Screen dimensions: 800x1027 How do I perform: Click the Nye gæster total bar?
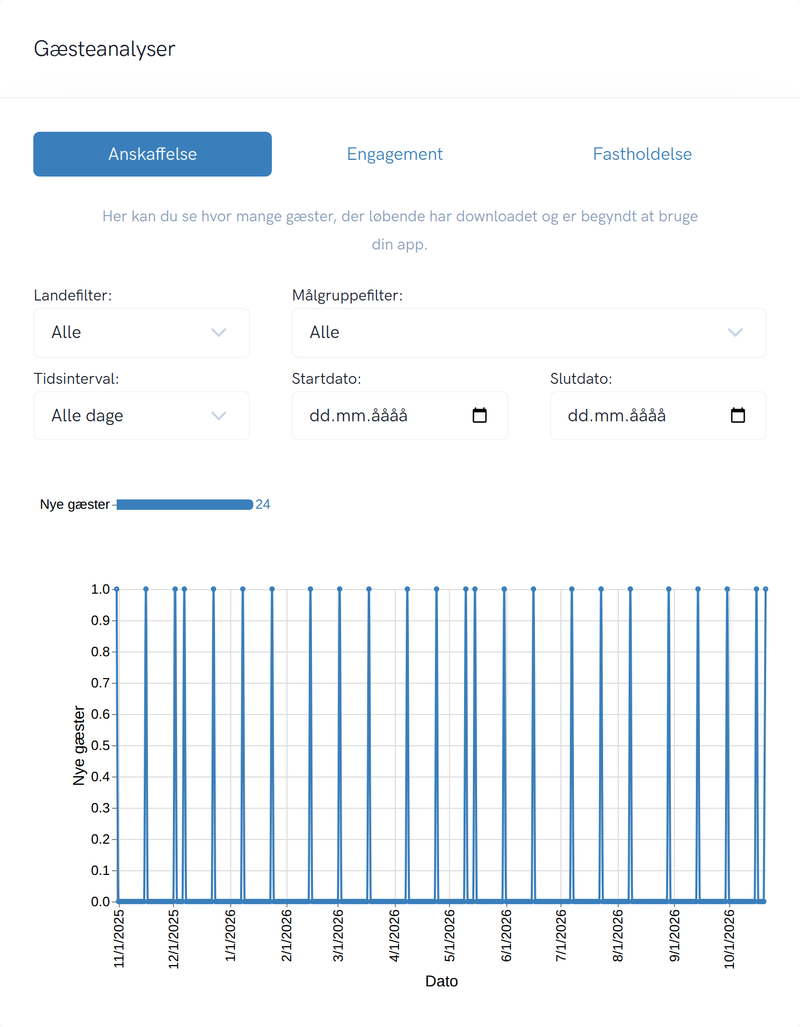click(185, 504)
